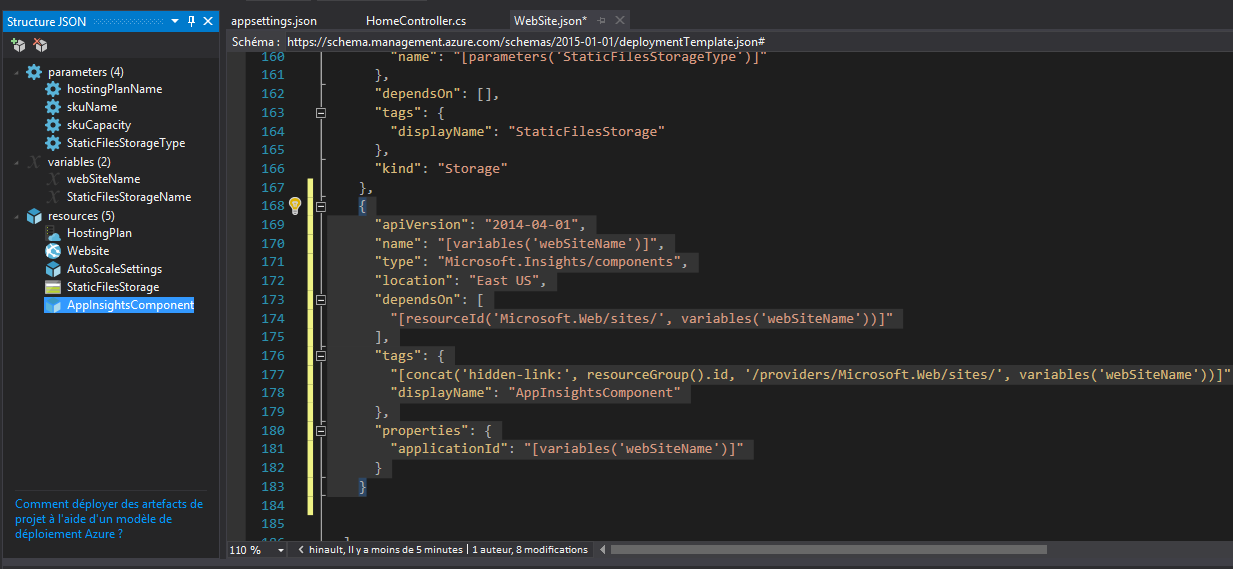Image resolution: width=1233 pixels, height=569 pixels.
Task: Open the Structure JSON window options dropdown
Action: [175, 21]
